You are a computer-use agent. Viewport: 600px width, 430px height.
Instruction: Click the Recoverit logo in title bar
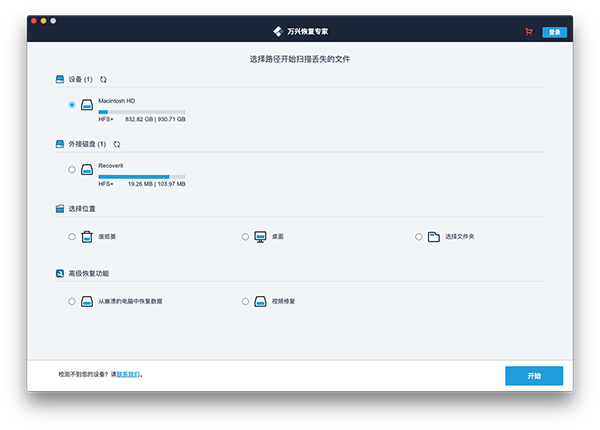click(278, 31)
